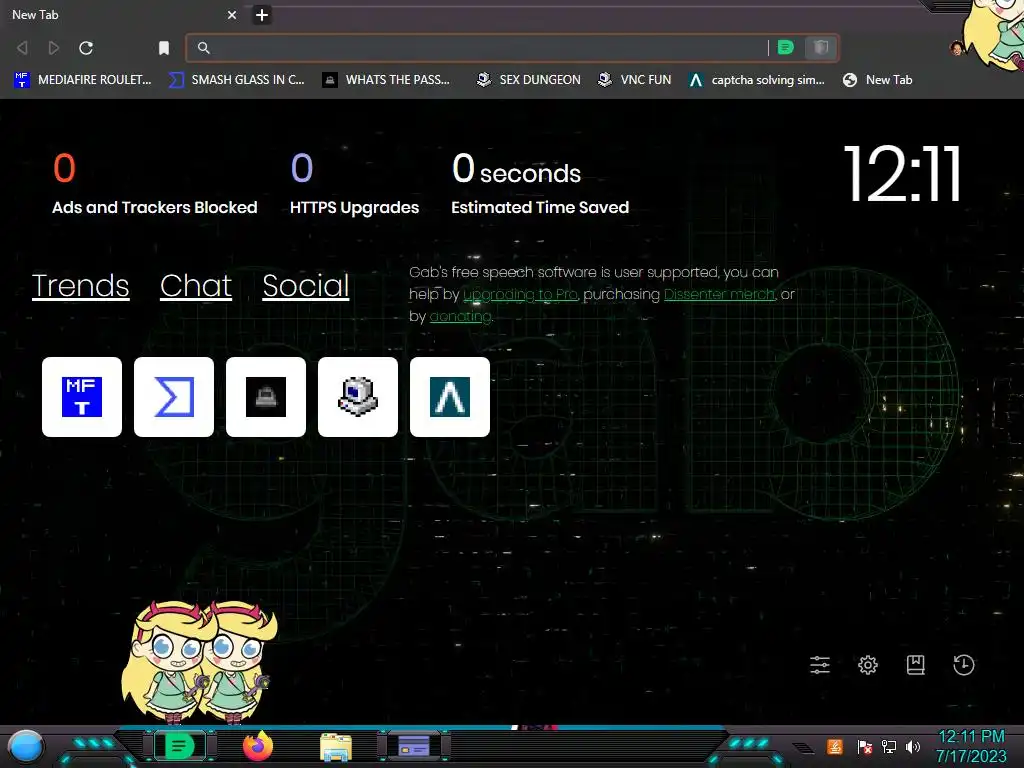Open the customize sliders icon

point(820,665)
